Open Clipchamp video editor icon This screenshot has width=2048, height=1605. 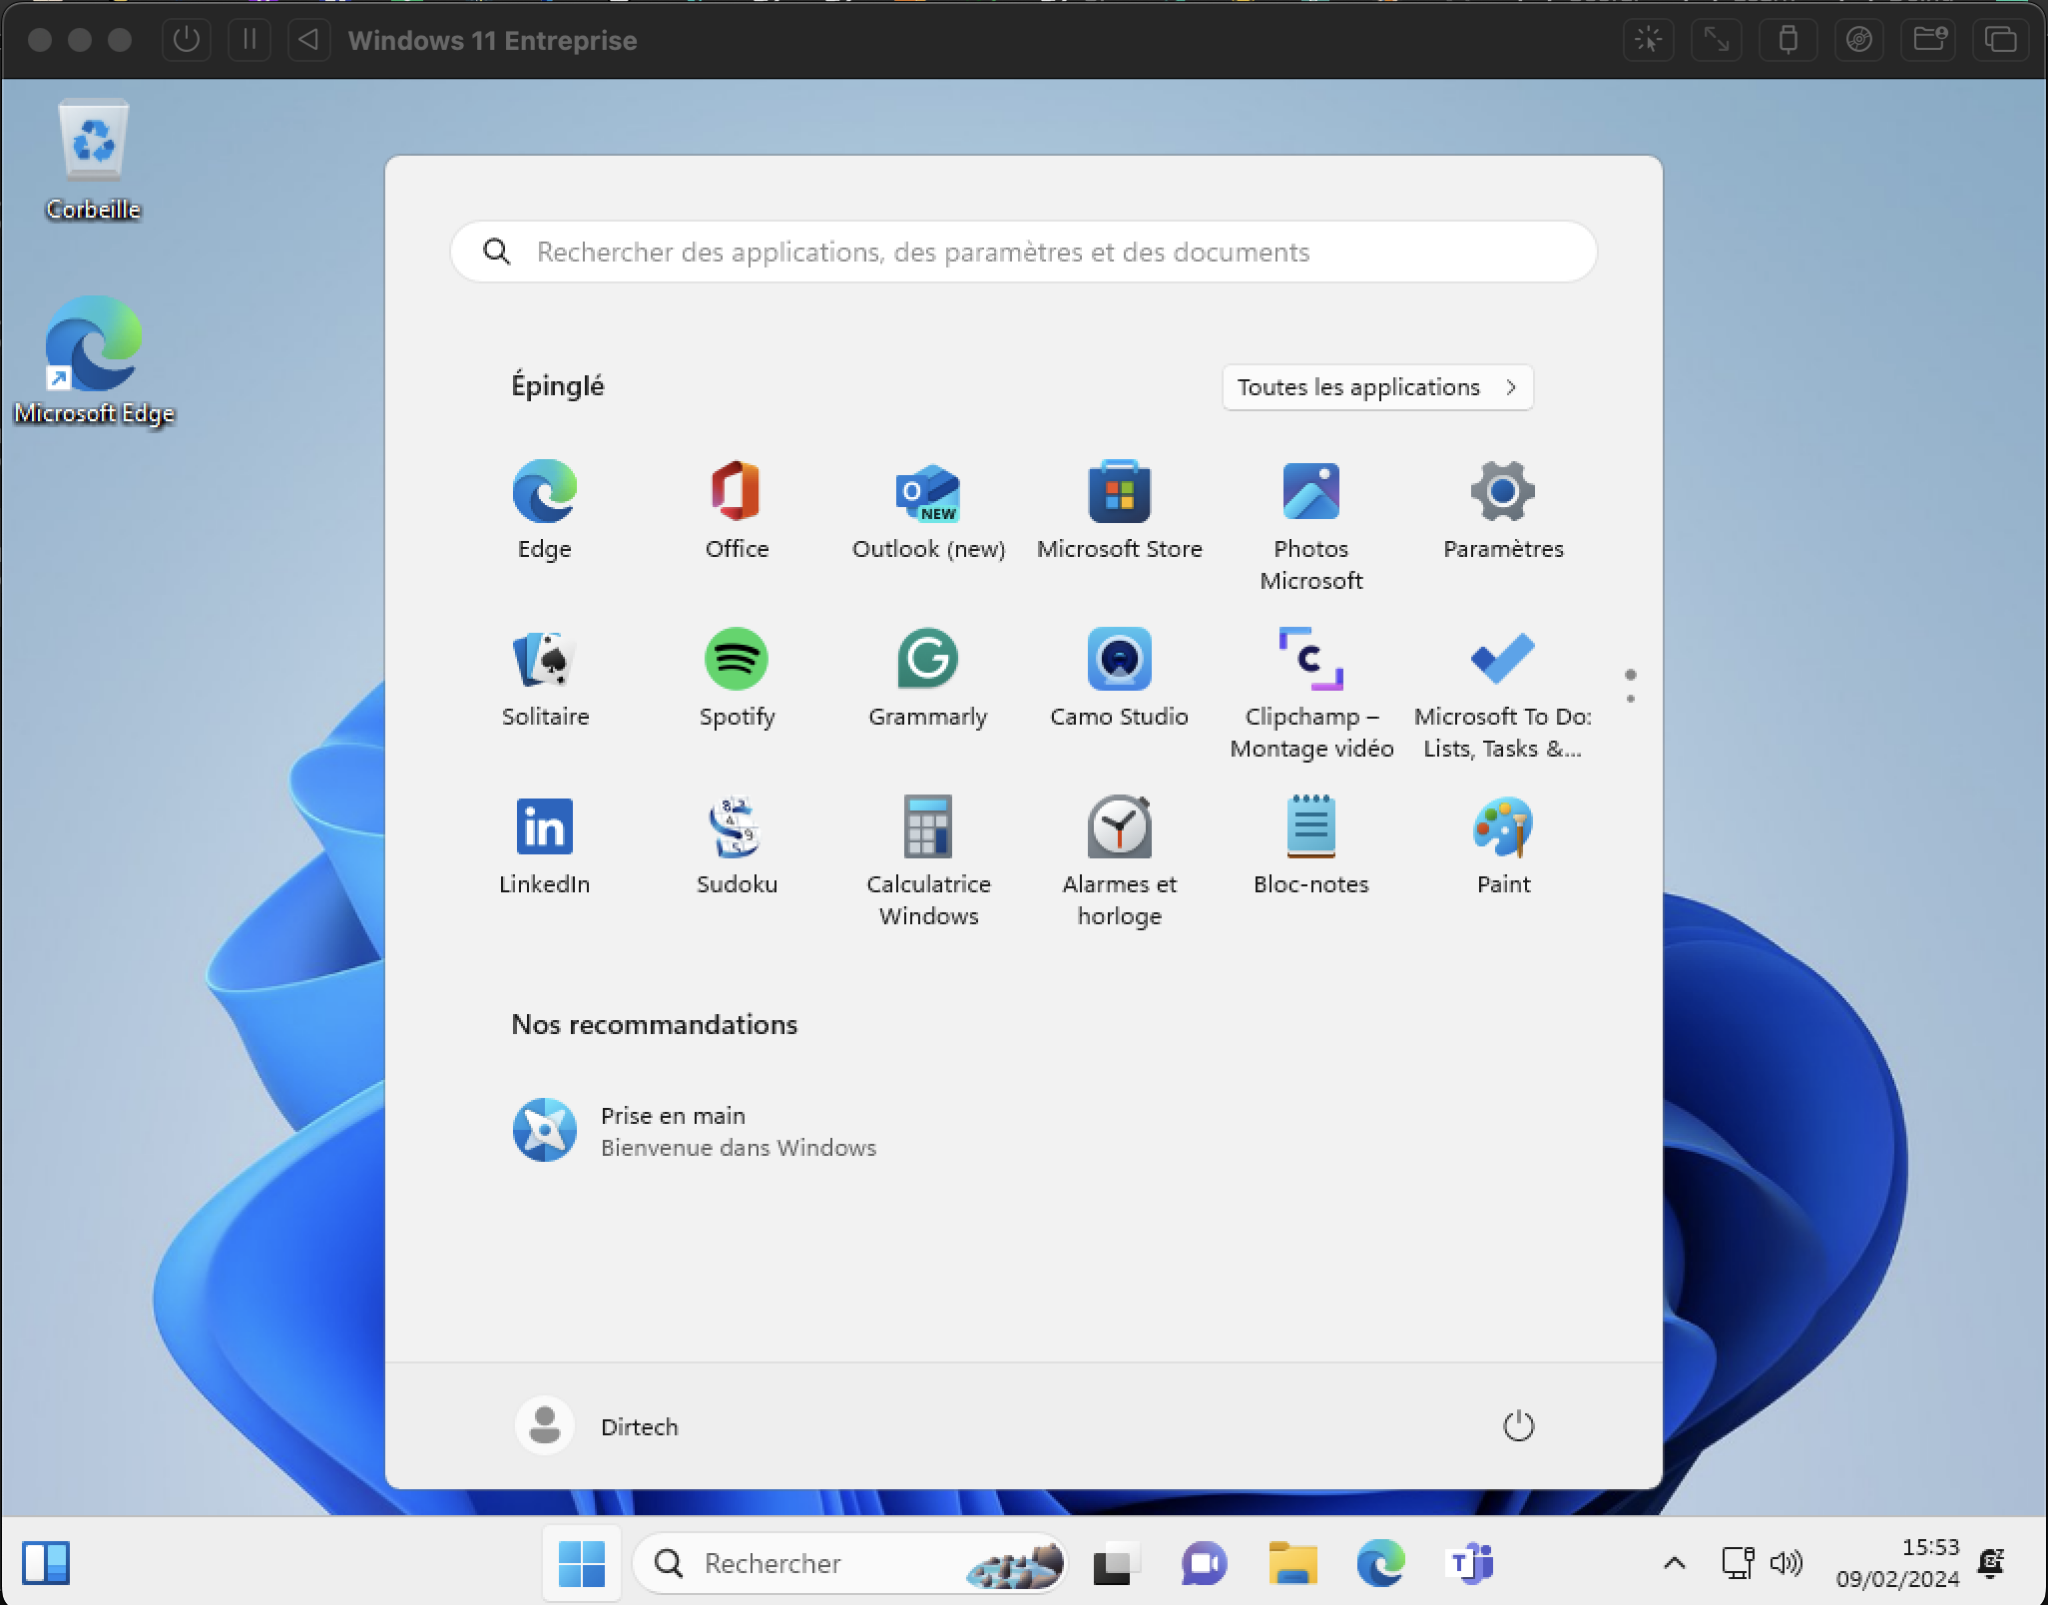[x=1310, y=660]
